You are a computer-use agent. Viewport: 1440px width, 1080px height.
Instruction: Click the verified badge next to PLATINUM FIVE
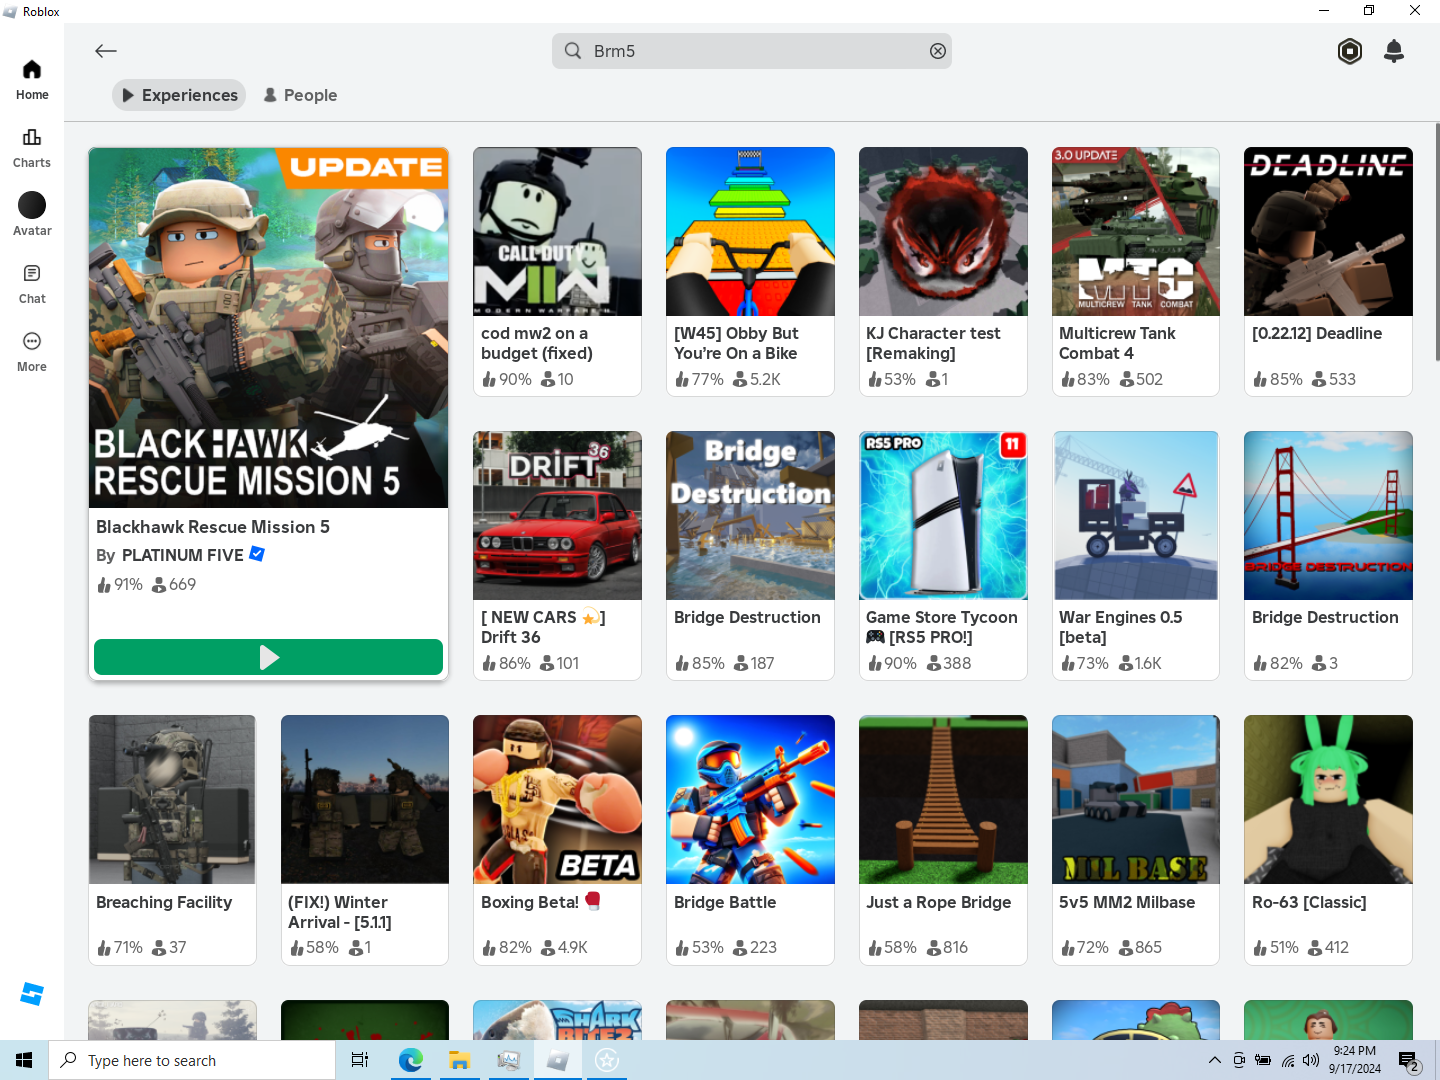point(257,554)
